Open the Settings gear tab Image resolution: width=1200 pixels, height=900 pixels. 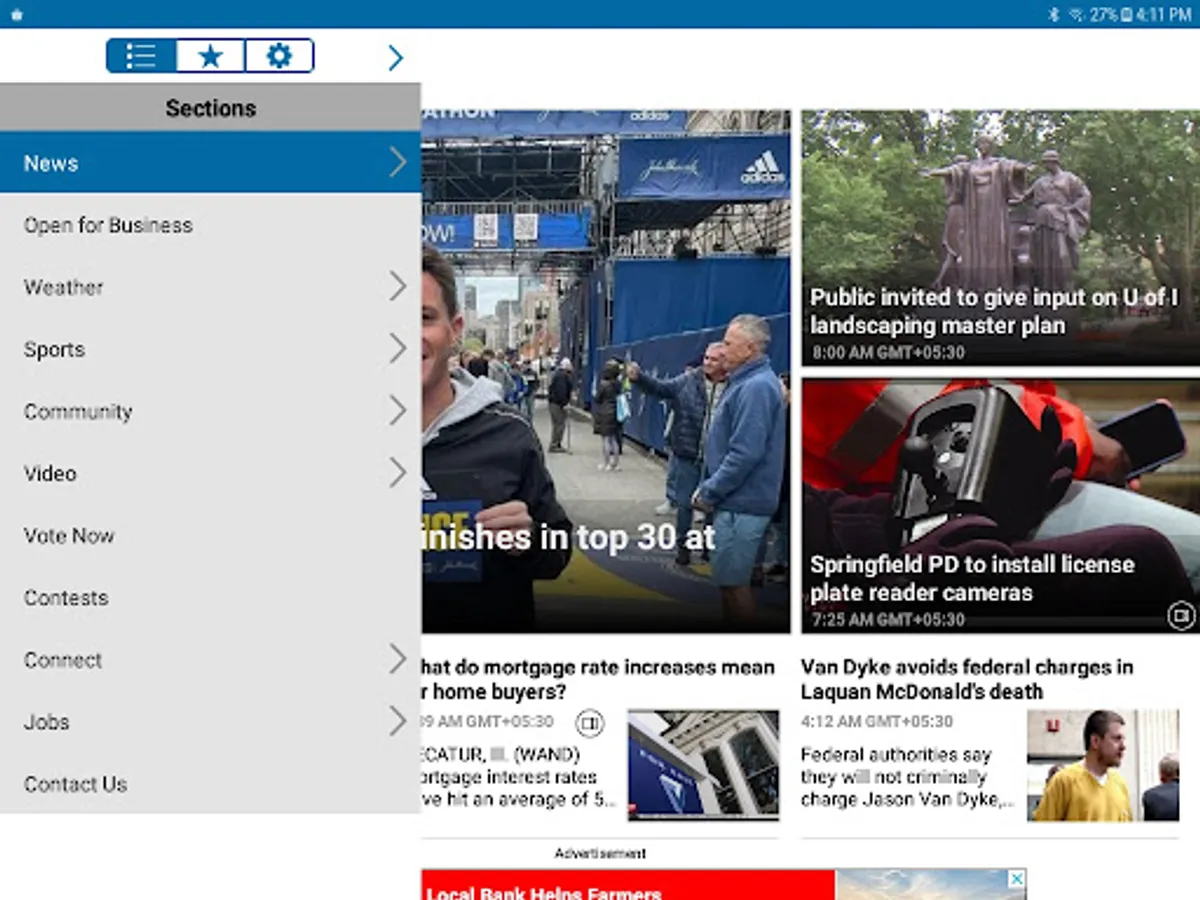pyautogui.click(x=279, y=56)
